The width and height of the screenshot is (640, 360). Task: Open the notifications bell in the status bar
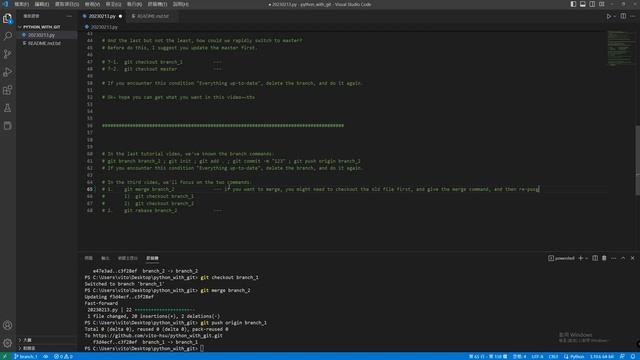point(633,356)
